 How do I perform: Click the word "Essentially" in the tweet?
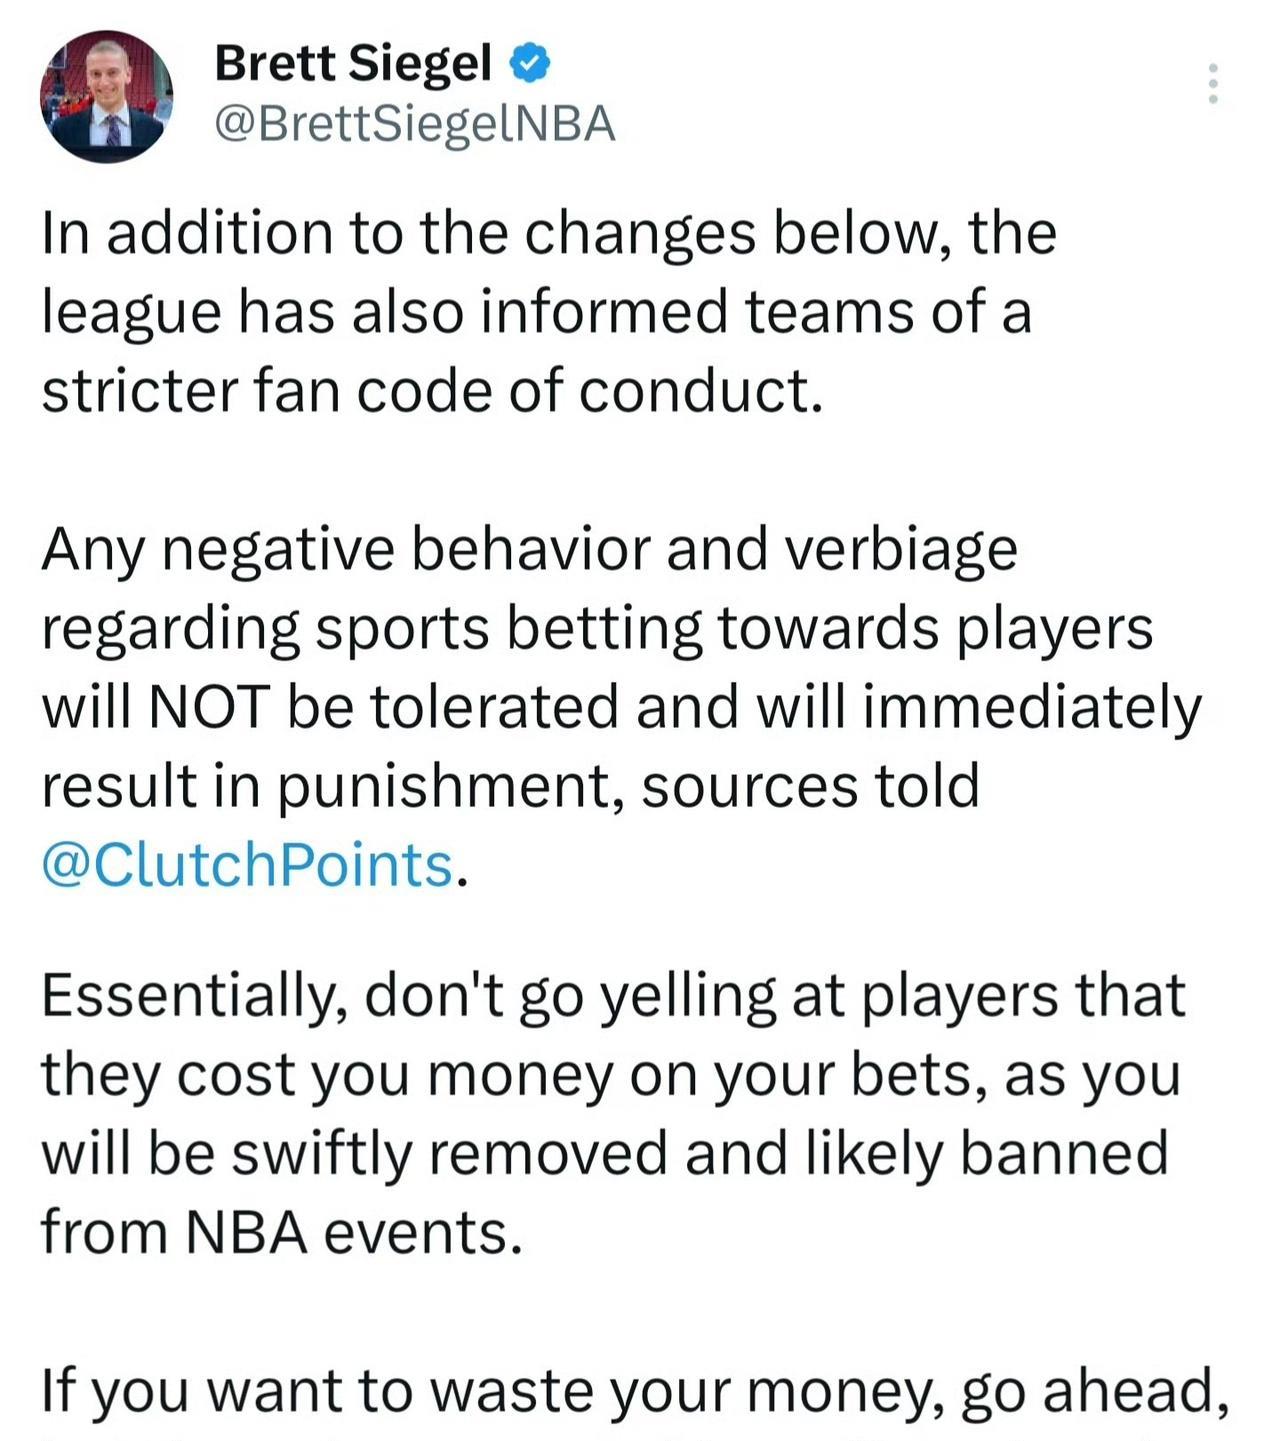(194, 996)
